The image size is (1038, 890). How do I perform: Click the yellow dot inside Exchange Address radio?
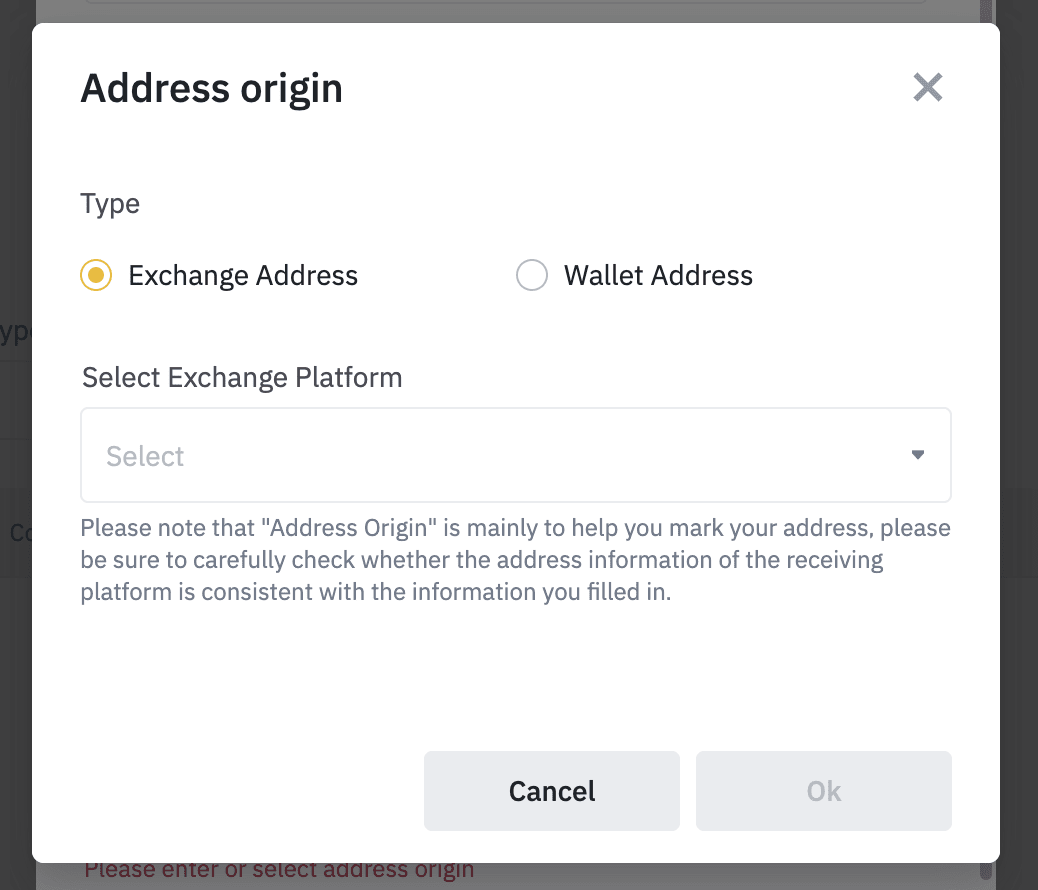click(x=96, y=275)
